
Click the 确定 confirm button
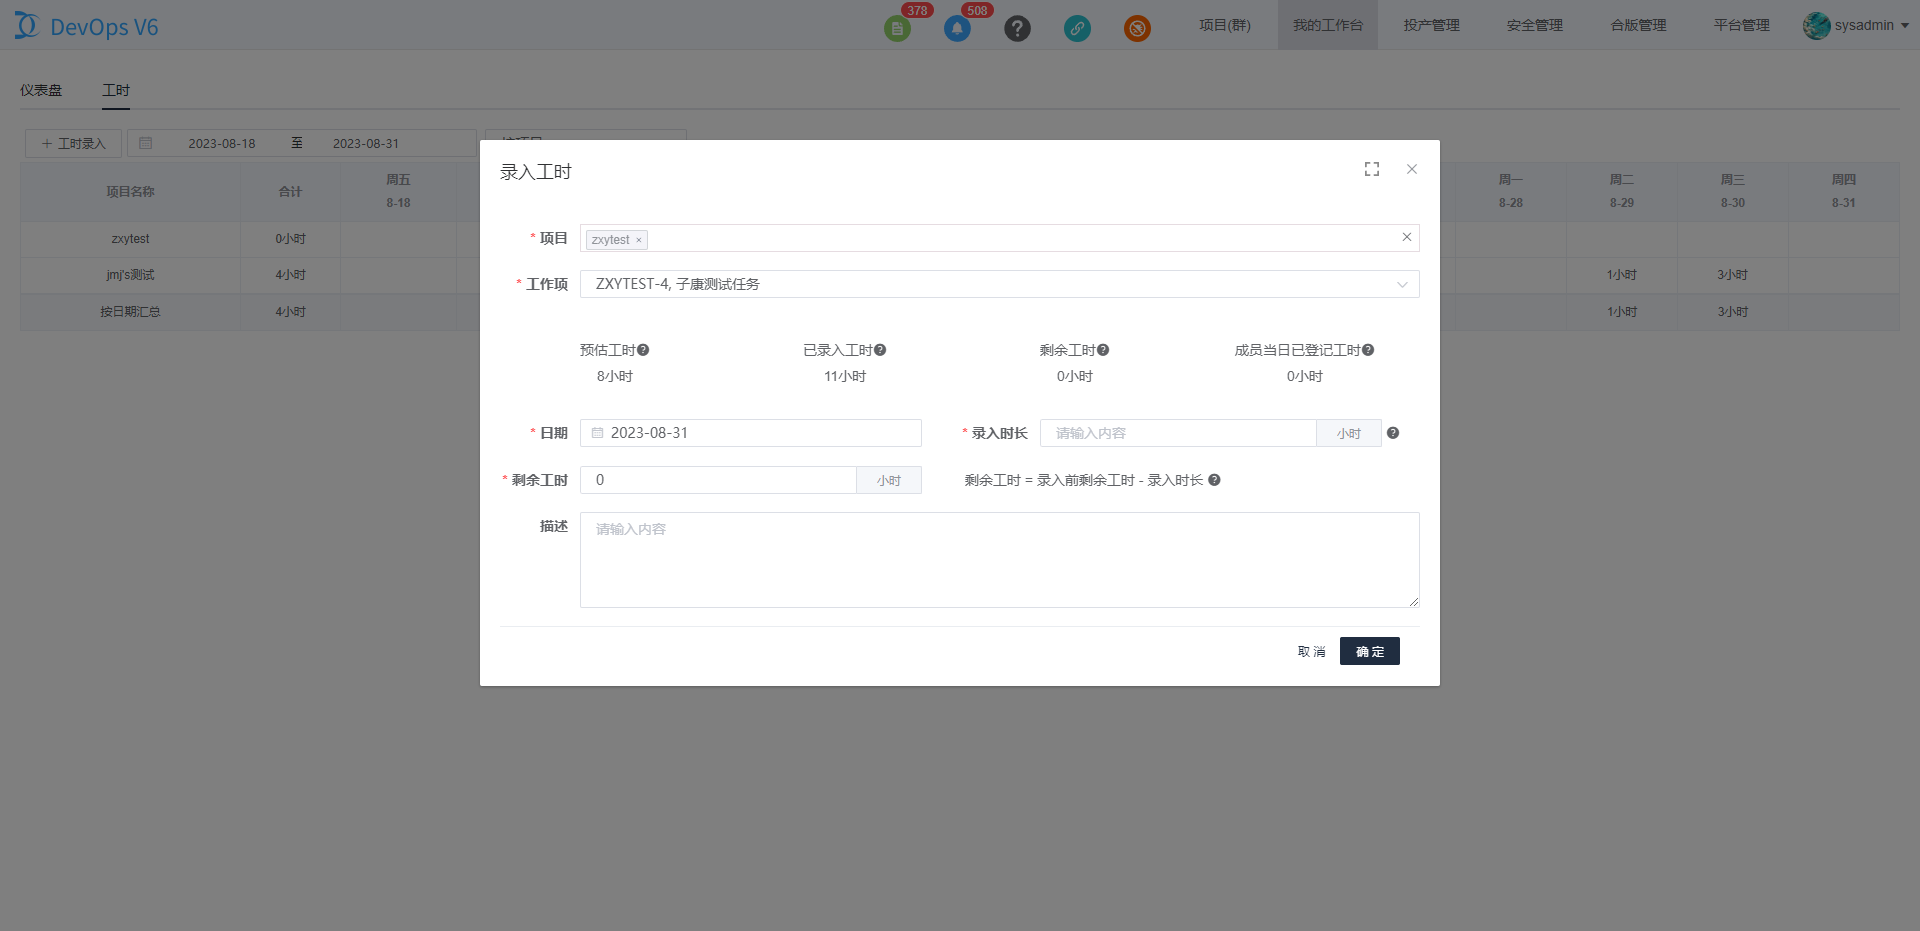(x=1369, y=651)
